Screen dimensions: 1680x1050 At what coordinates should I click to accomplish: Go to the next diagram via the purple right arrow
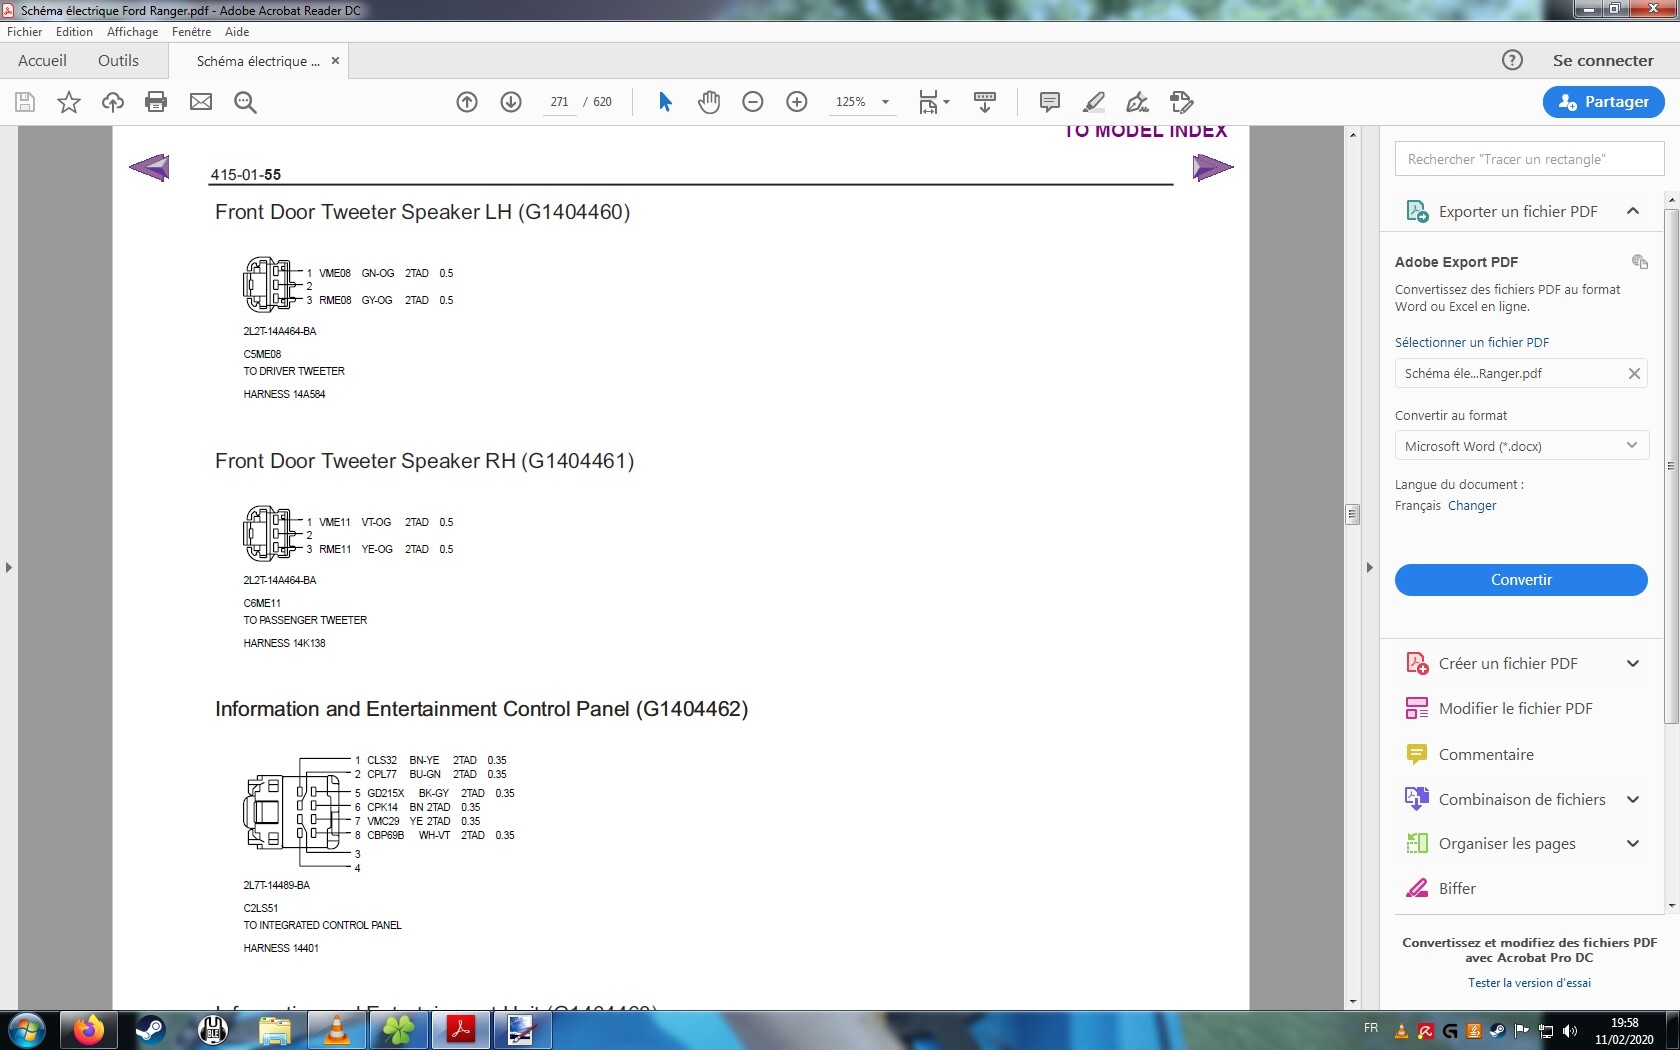pyautogui.click(x=1213, y=167)
